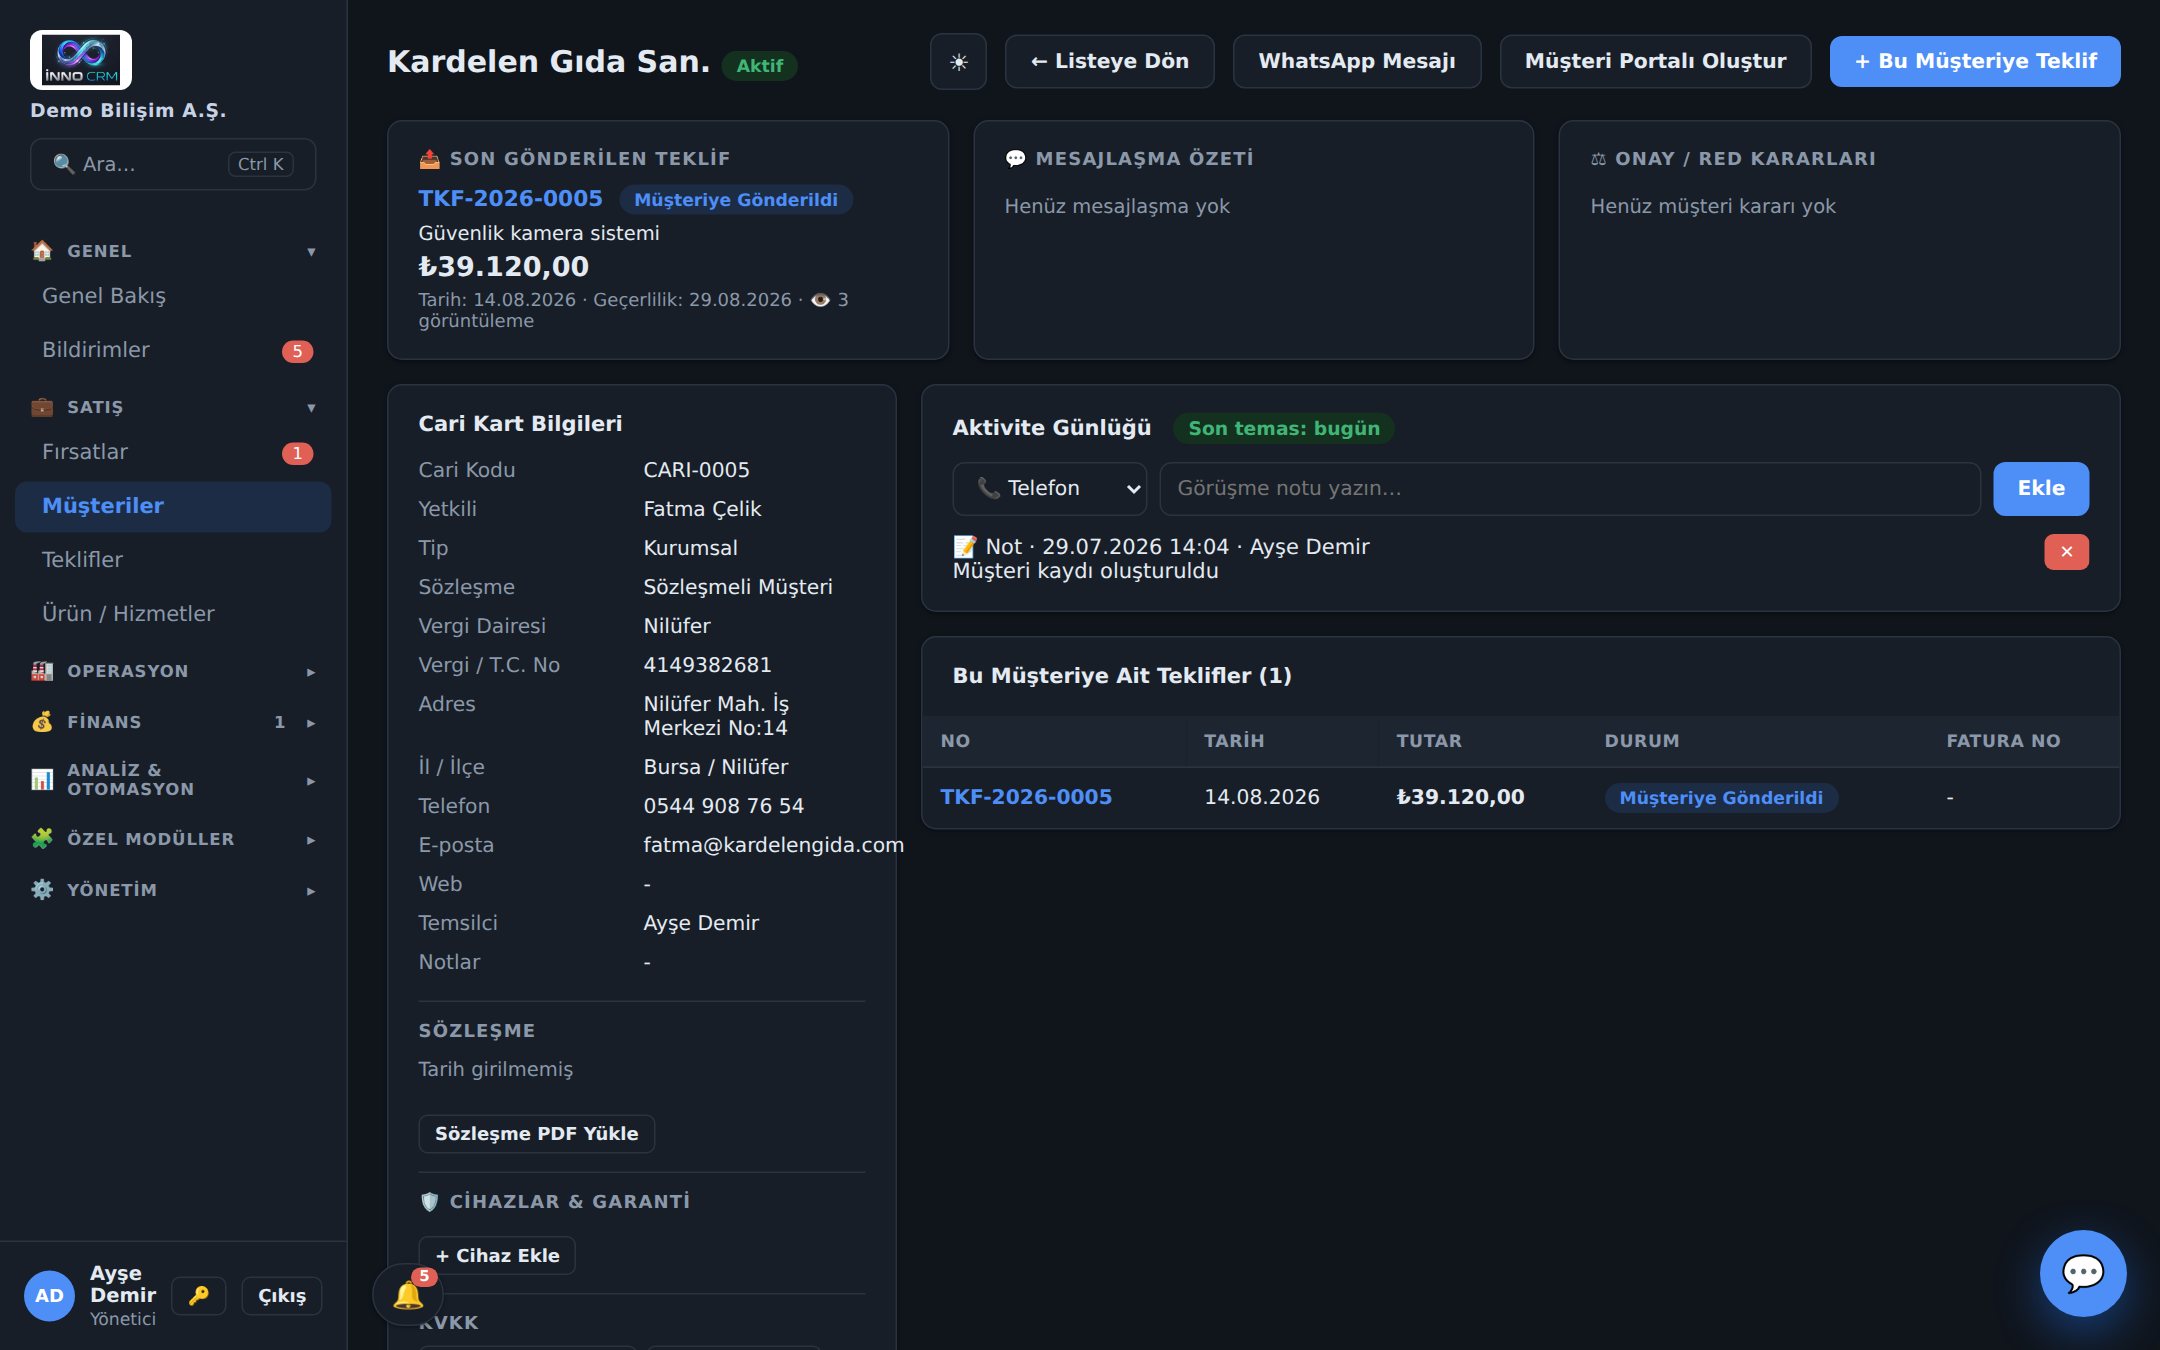Click the scales icon in ONAY / RED KARARLARI

point(1598,159)
